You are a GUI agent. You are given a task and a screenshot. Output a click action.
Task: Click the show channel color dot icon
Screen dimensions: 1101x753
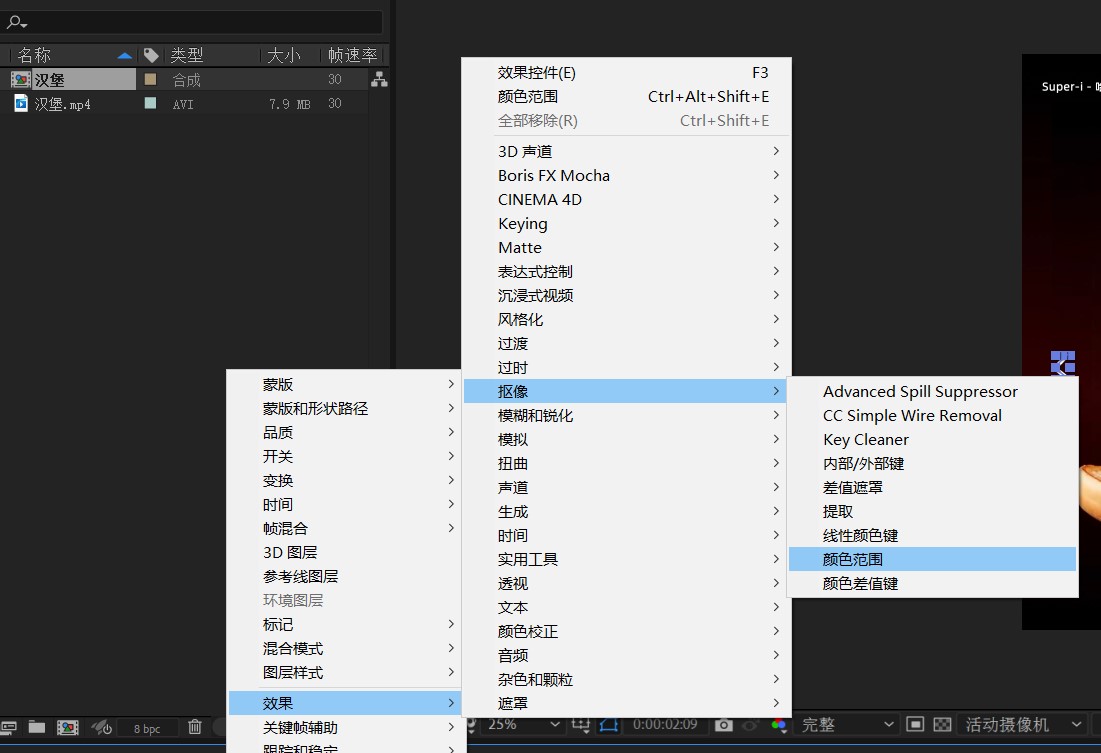coord(777,727)
